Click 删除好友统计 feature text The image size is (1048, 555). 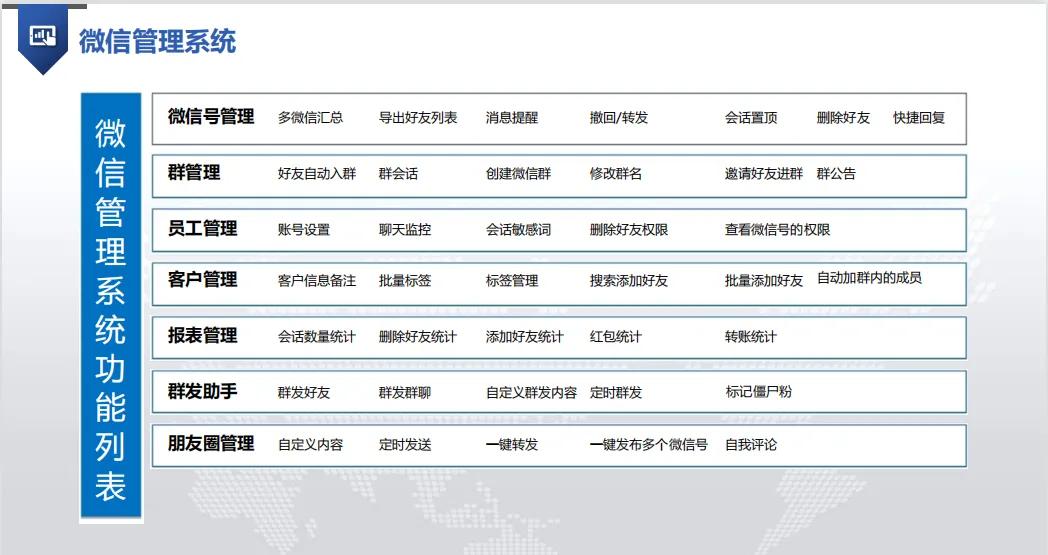tap(418, 337)
